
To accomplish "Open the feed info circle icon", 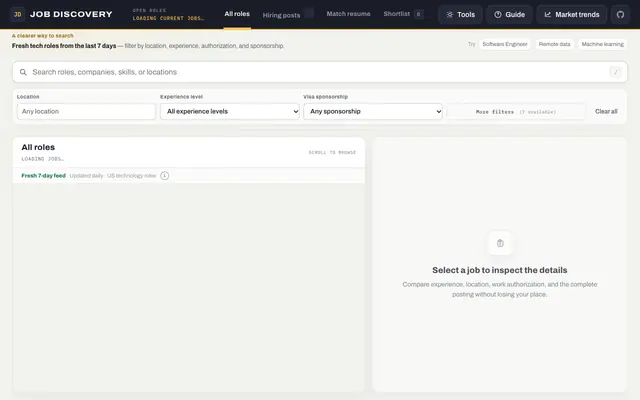I will 164,176.
